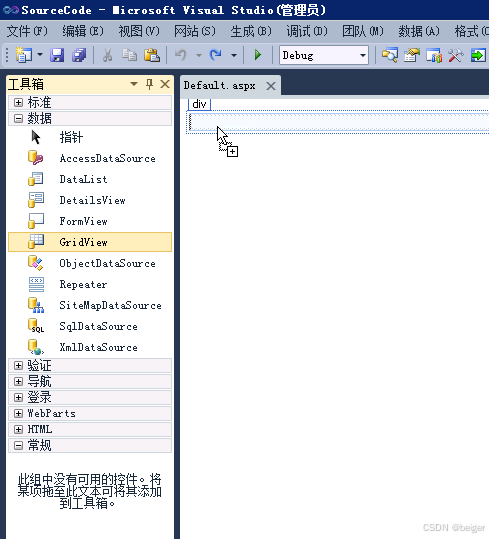Click the Save All toolbar icon
489x539 pixels.
(x=79, y=55)
